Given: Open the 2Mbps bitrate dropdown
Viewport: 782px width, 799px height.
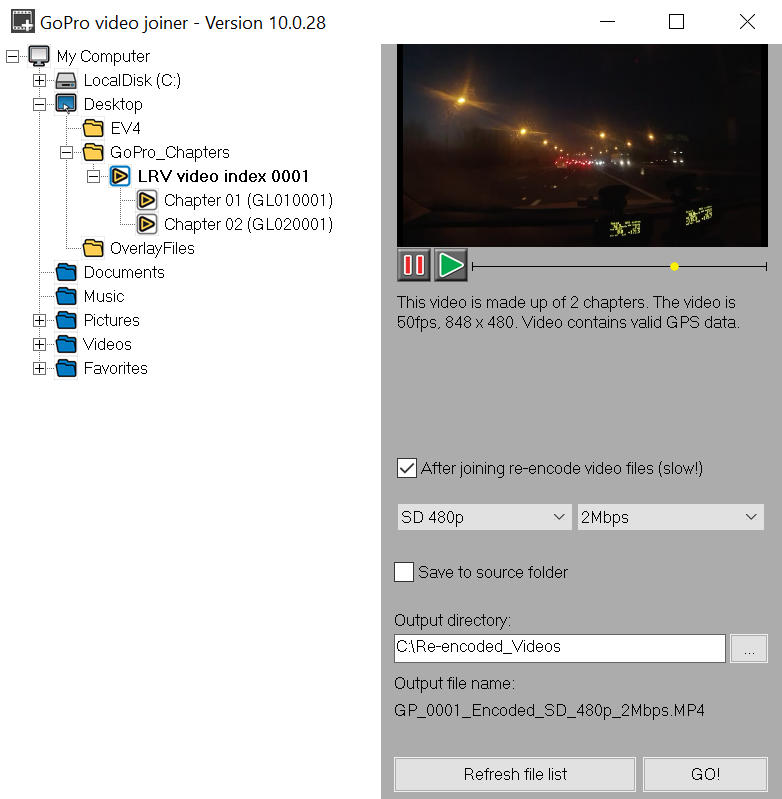Looking at the screenshot, I should tap(670, 517).
